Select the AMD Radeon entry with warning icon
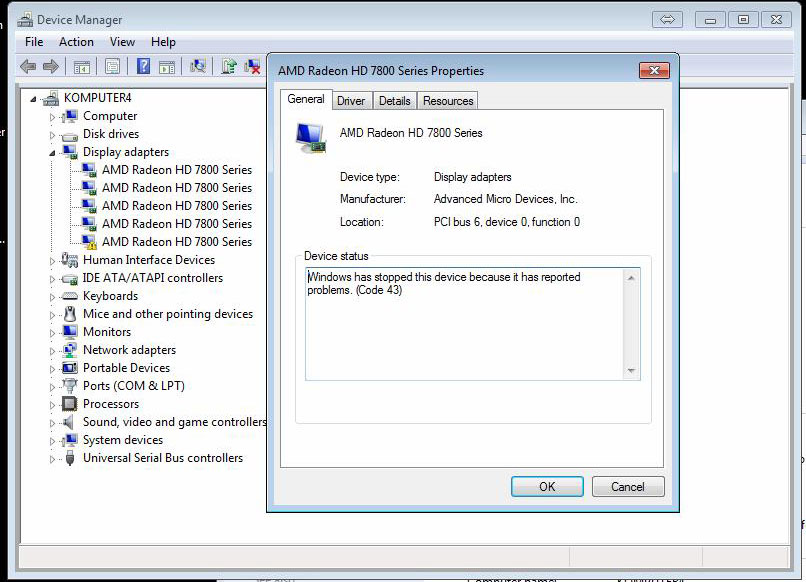The height and width of the screenshot is (582, 806). tap(177, 242)
